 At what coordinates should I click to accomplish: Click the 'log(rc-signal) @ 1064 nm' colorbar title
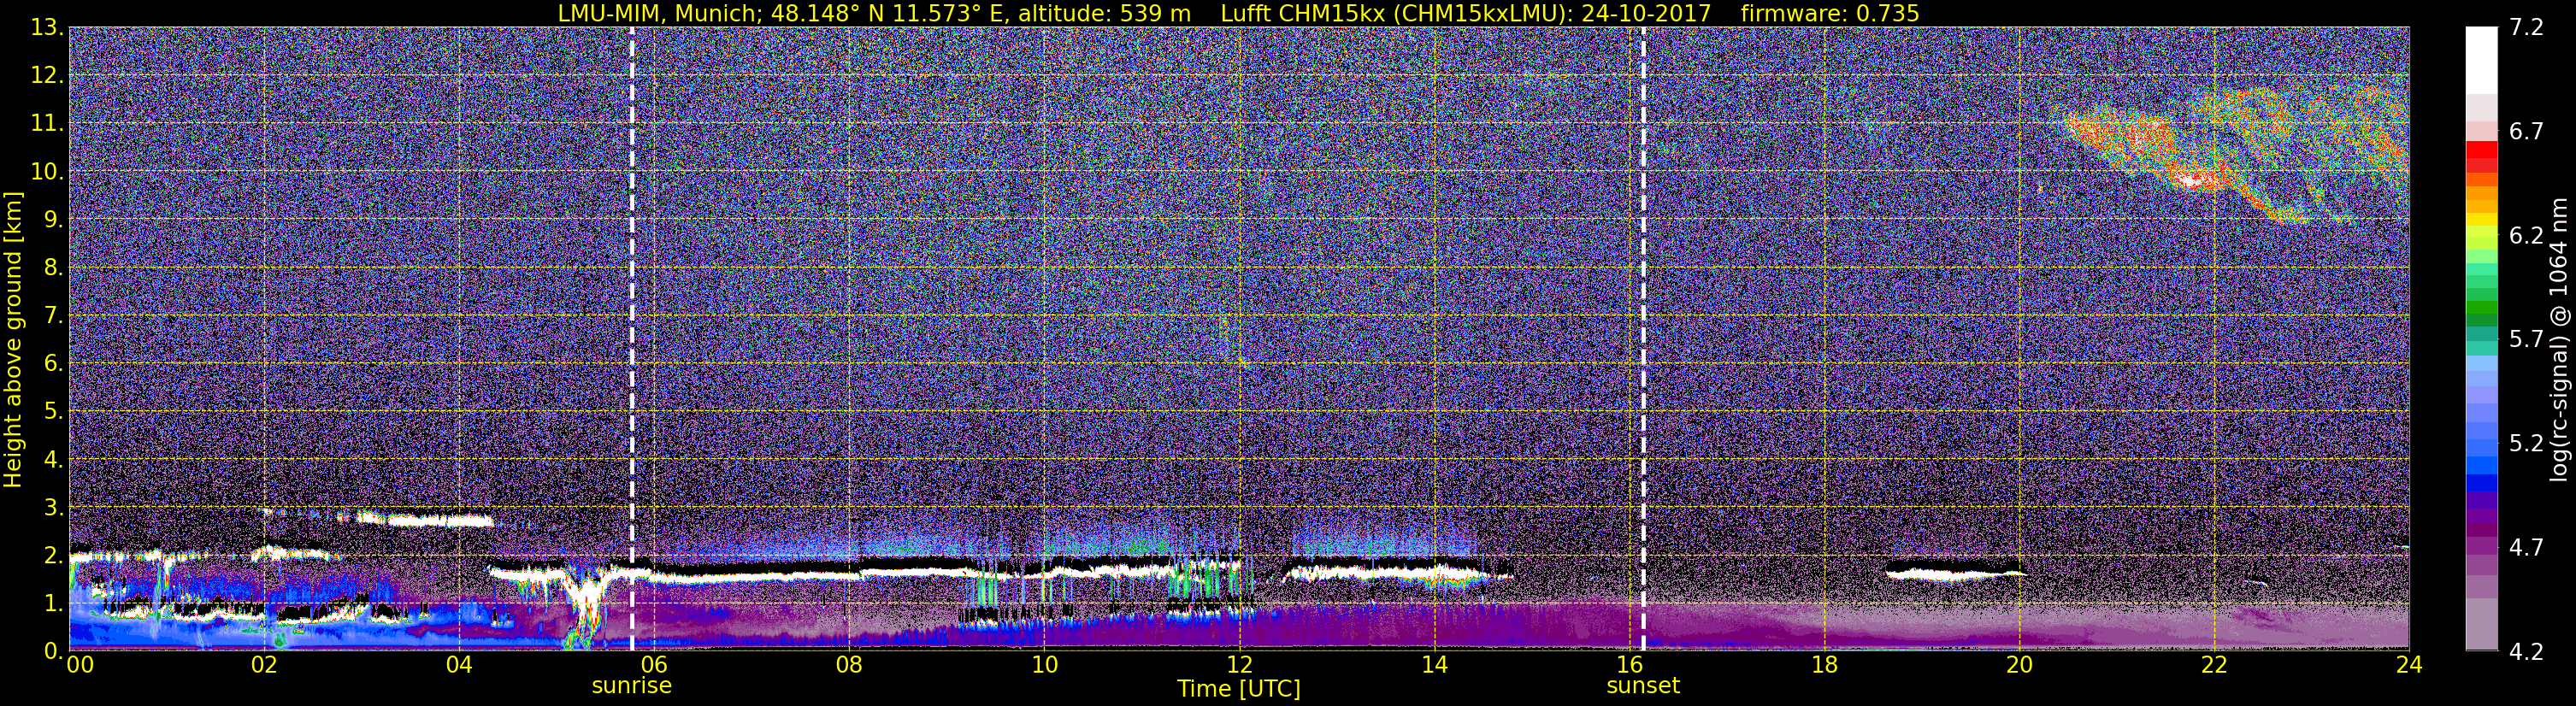pos(2559,339)
